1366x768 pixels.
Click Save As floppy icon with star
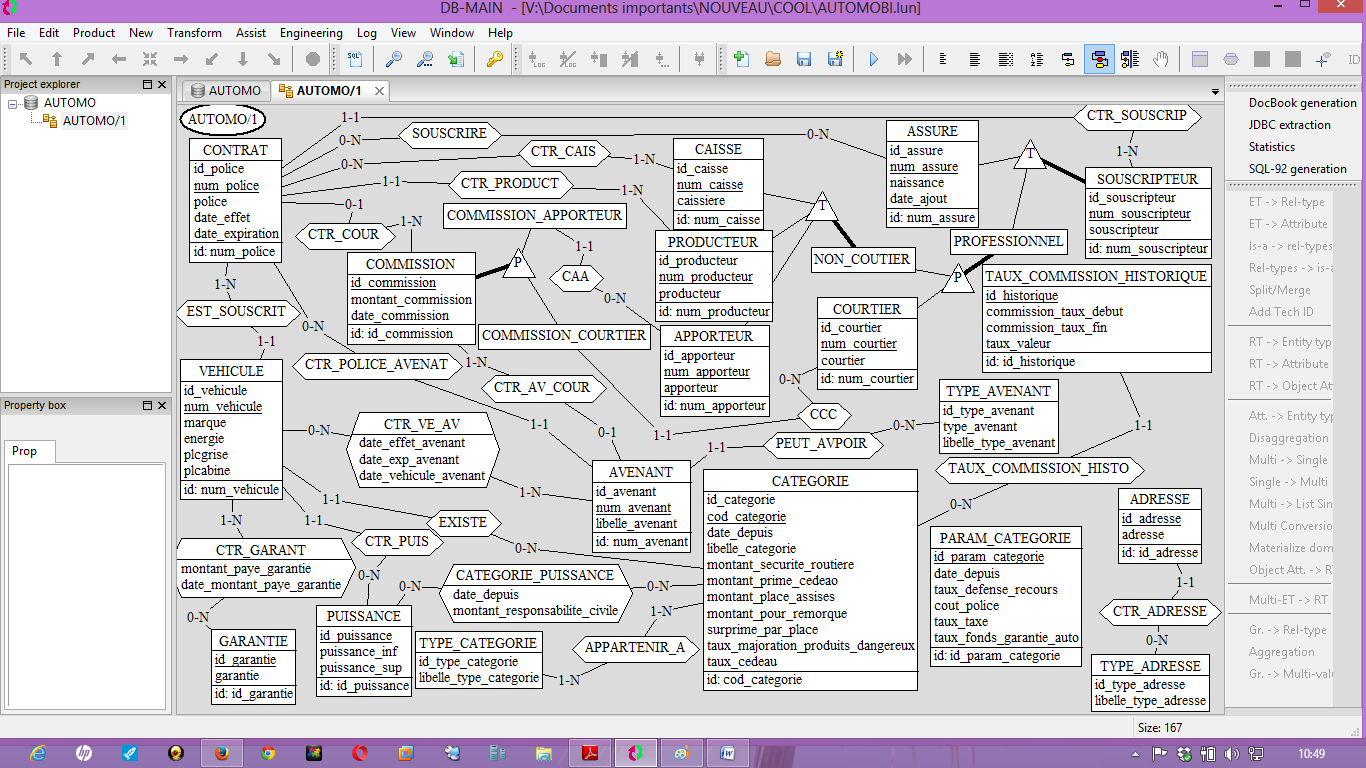pyautogui.click(x=835, y=59)
